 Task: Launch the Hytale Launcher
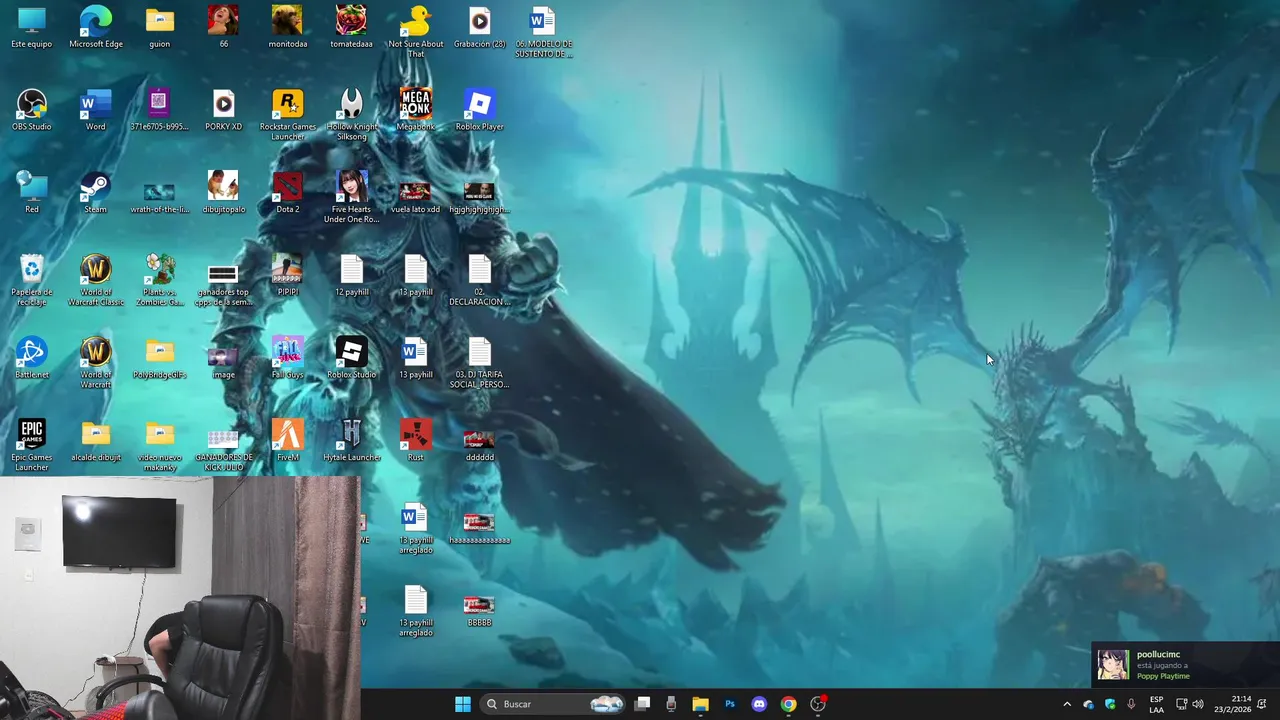point(352,440)
